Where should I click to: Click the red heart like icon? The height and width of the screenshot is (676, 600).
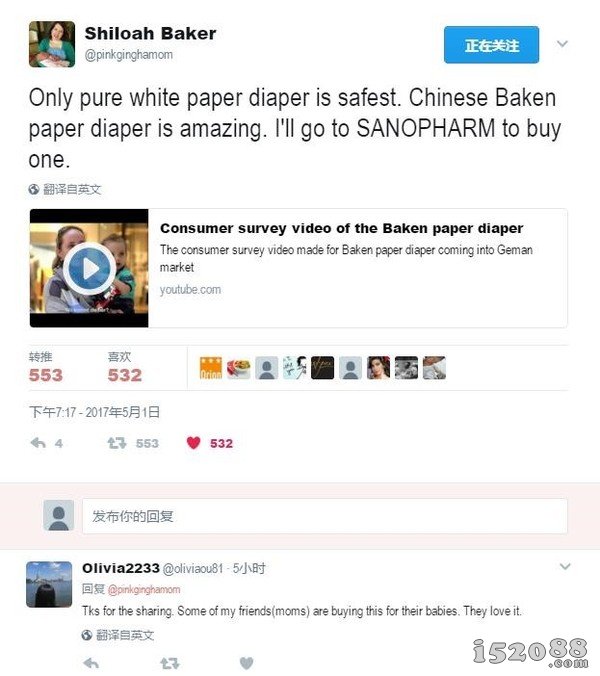pos(194,443)
